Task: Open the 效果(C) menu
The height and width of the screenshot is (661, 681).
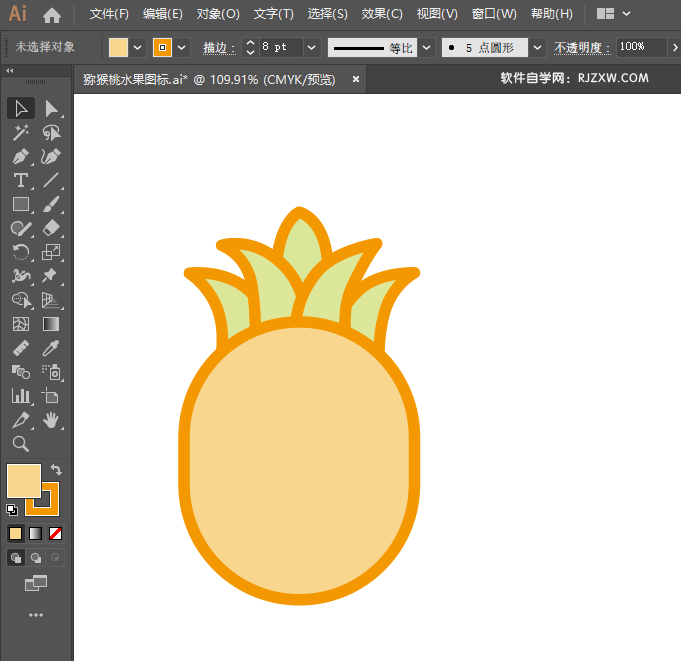Action: tap(382, 14)
